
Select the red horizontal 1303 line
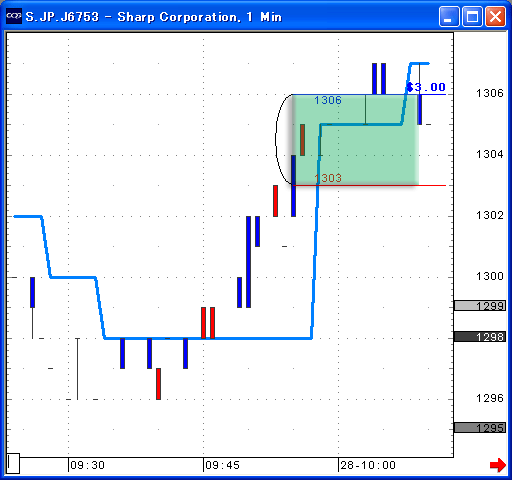369,185
